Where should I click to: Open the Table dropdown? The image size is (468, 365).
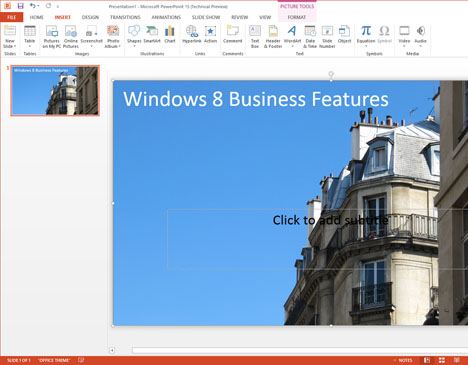30,47
